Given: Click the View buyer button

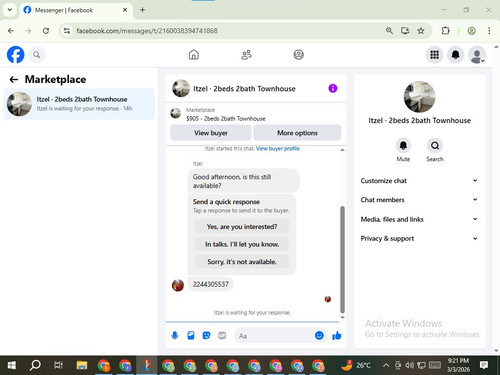Looking at the screenshot, I should tap(211, 133).
